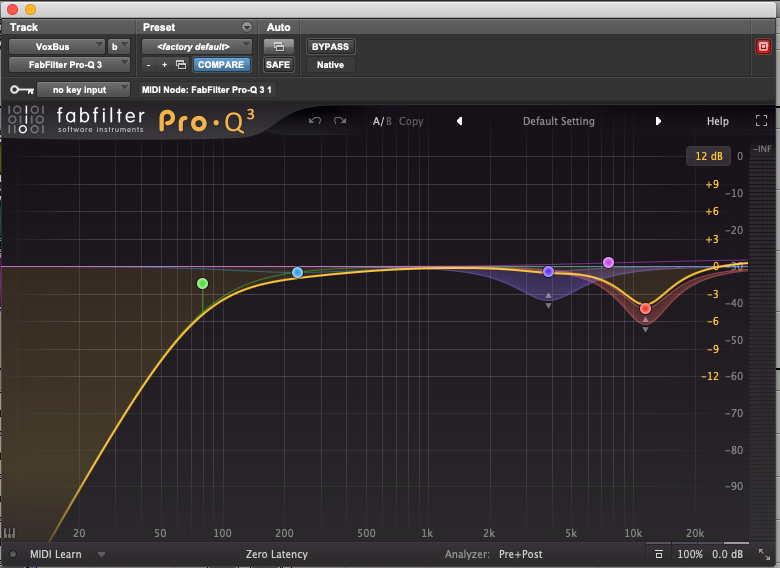Image resolution: width=780 pixels, height=568 pixels.
Task: Select the blue EQ band node near 200 Hz
Action: [x=297, y=273]
